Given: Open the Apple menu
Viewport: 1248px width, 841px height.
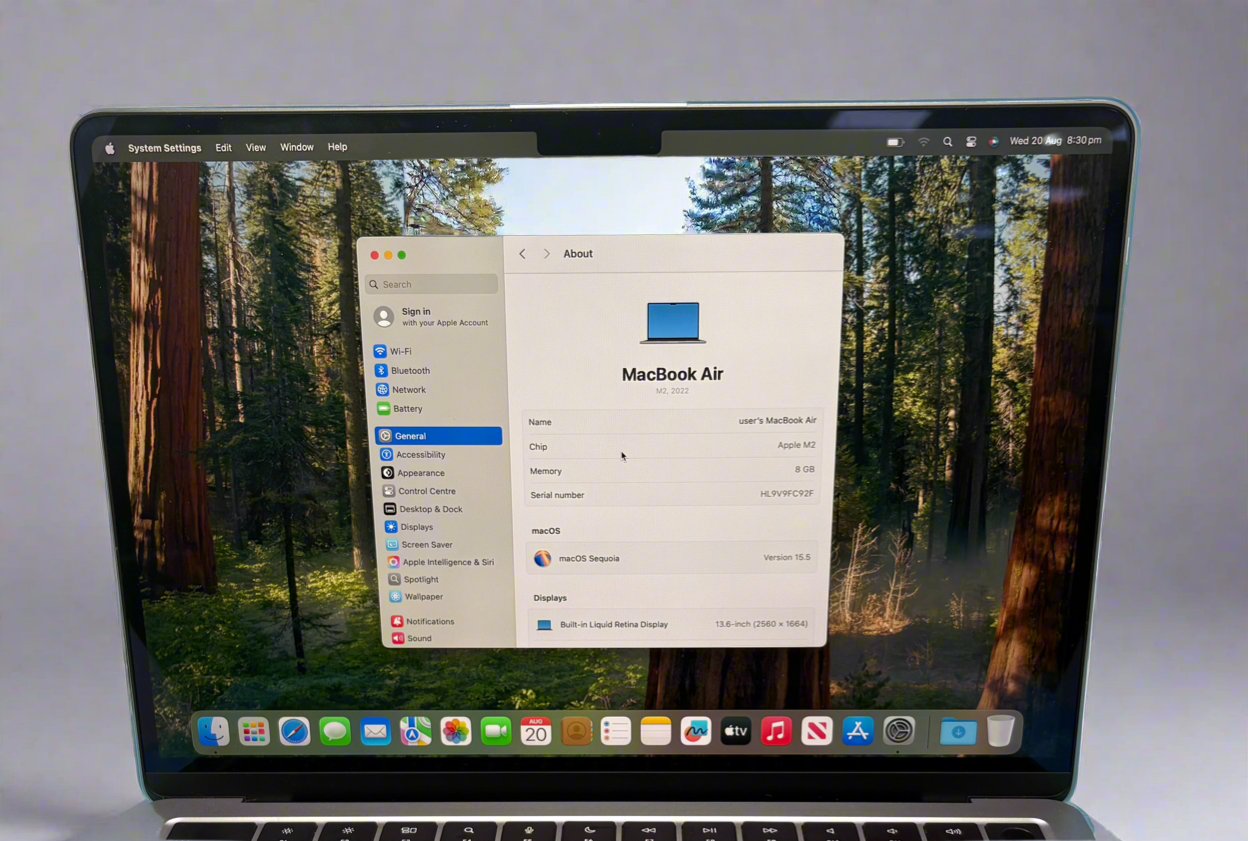Looking at the screenshot, I should point(110,148).
